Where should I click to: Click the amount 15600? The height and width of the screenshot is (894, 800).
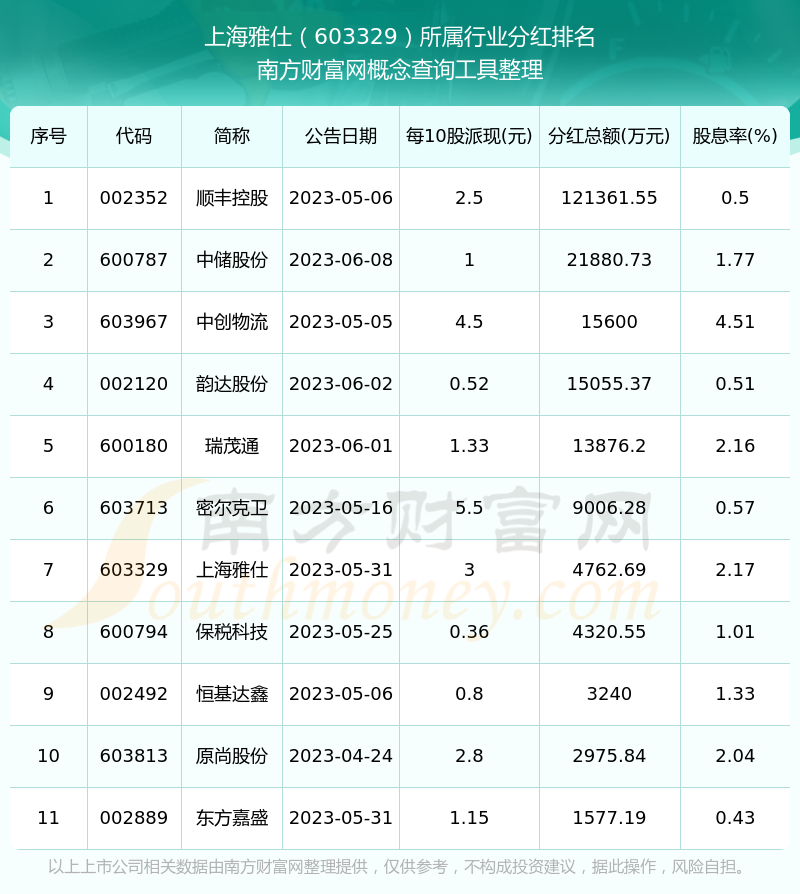pyautogui.click(x=610, y=322)
